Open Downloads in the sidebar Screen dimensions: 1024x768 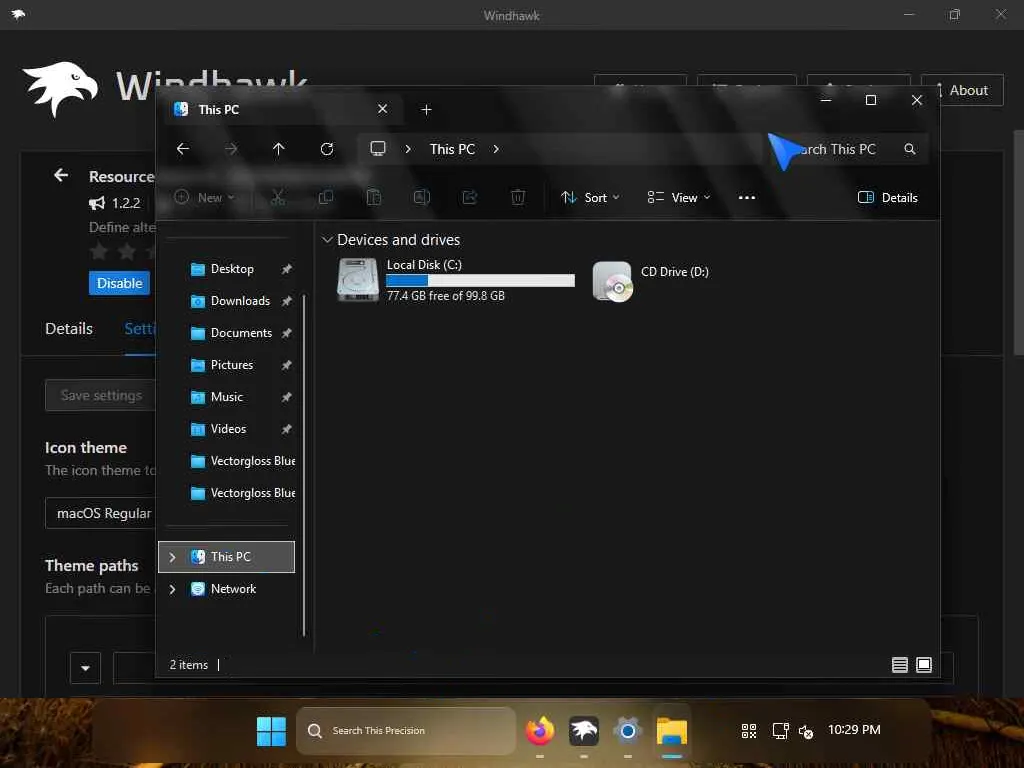click(239, 301)
